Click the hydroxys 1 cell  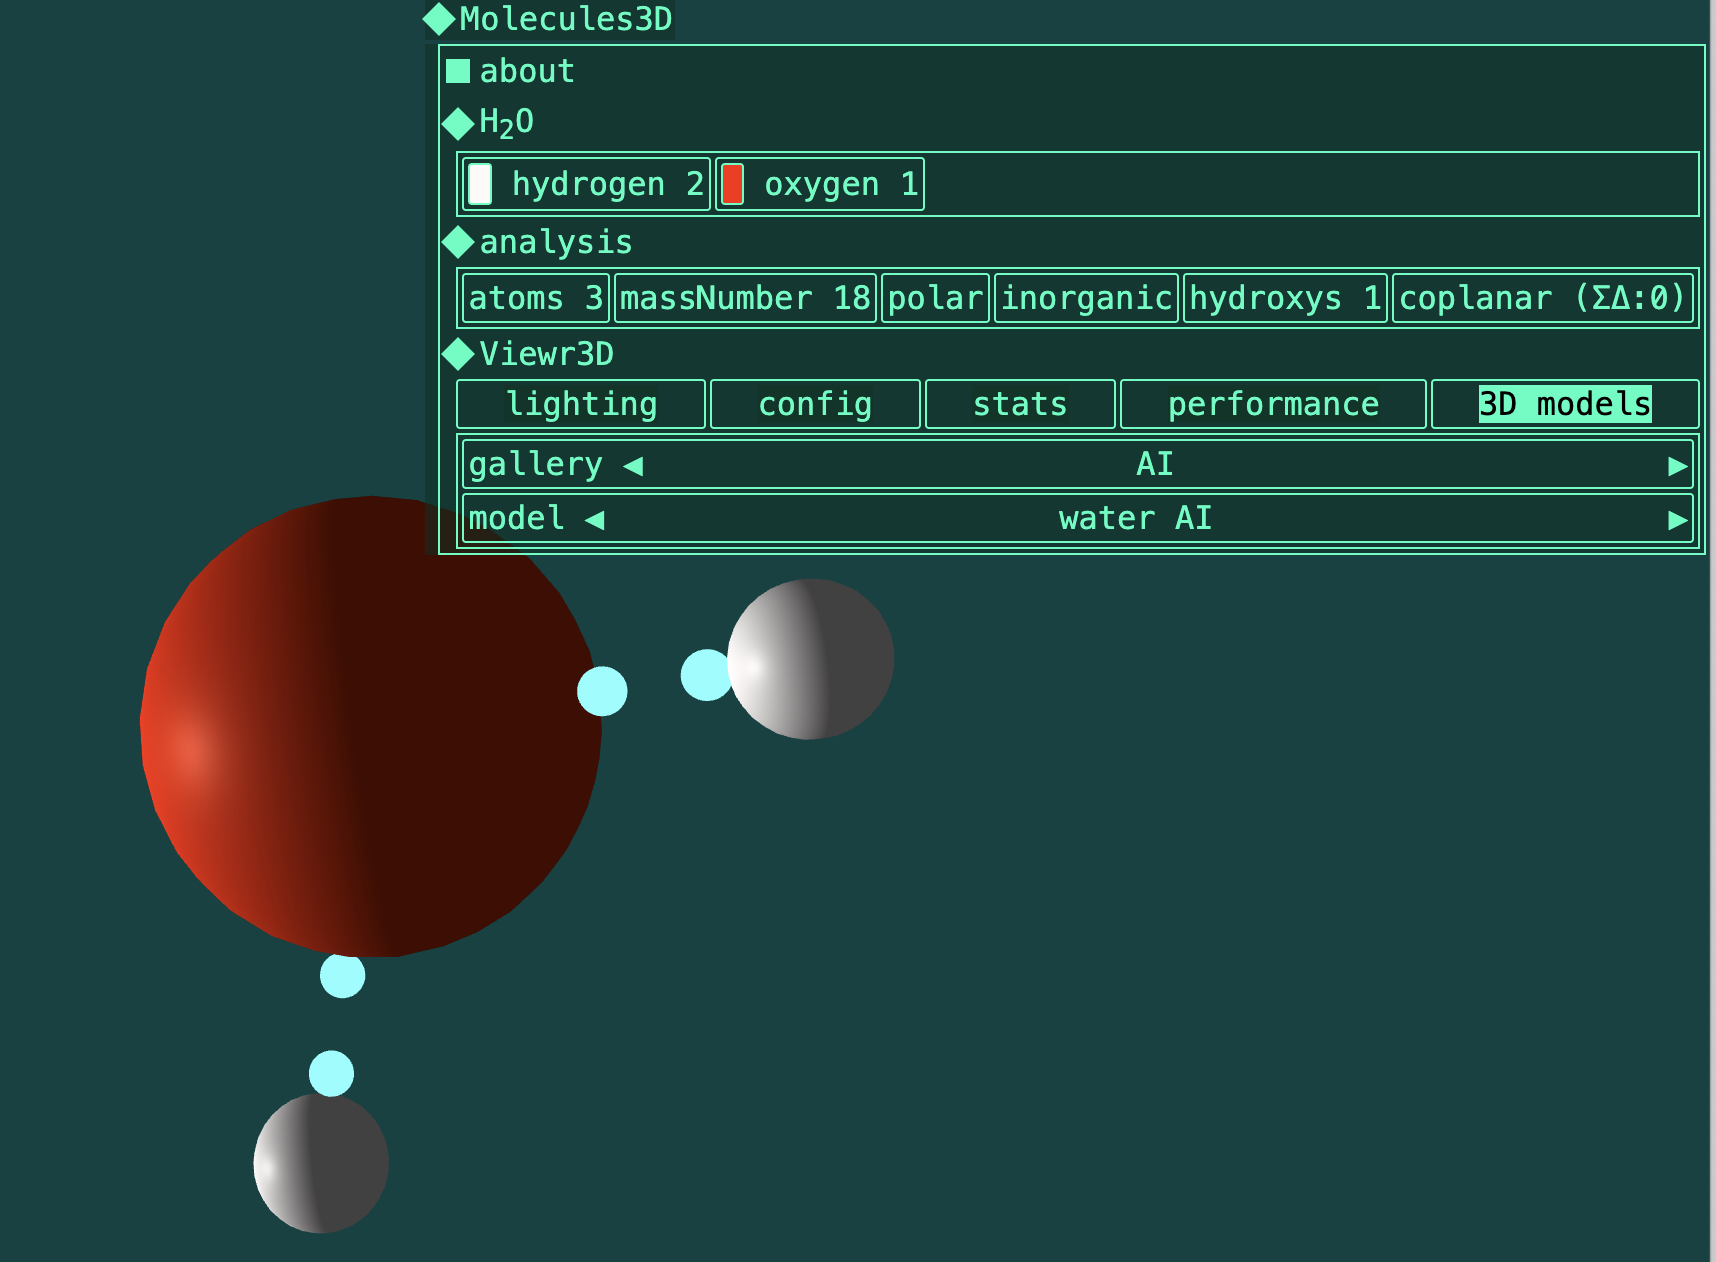[1285, 298]
